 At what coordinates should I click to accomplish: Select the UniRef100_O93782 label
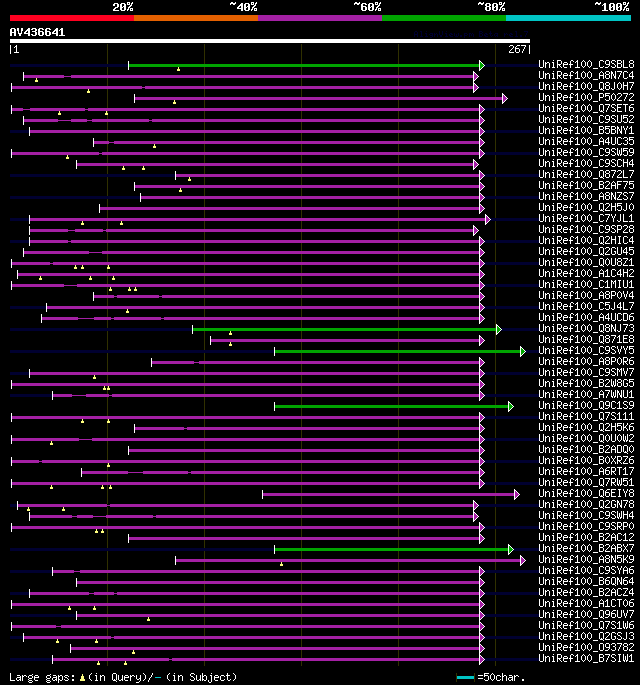tap(586, 648)
